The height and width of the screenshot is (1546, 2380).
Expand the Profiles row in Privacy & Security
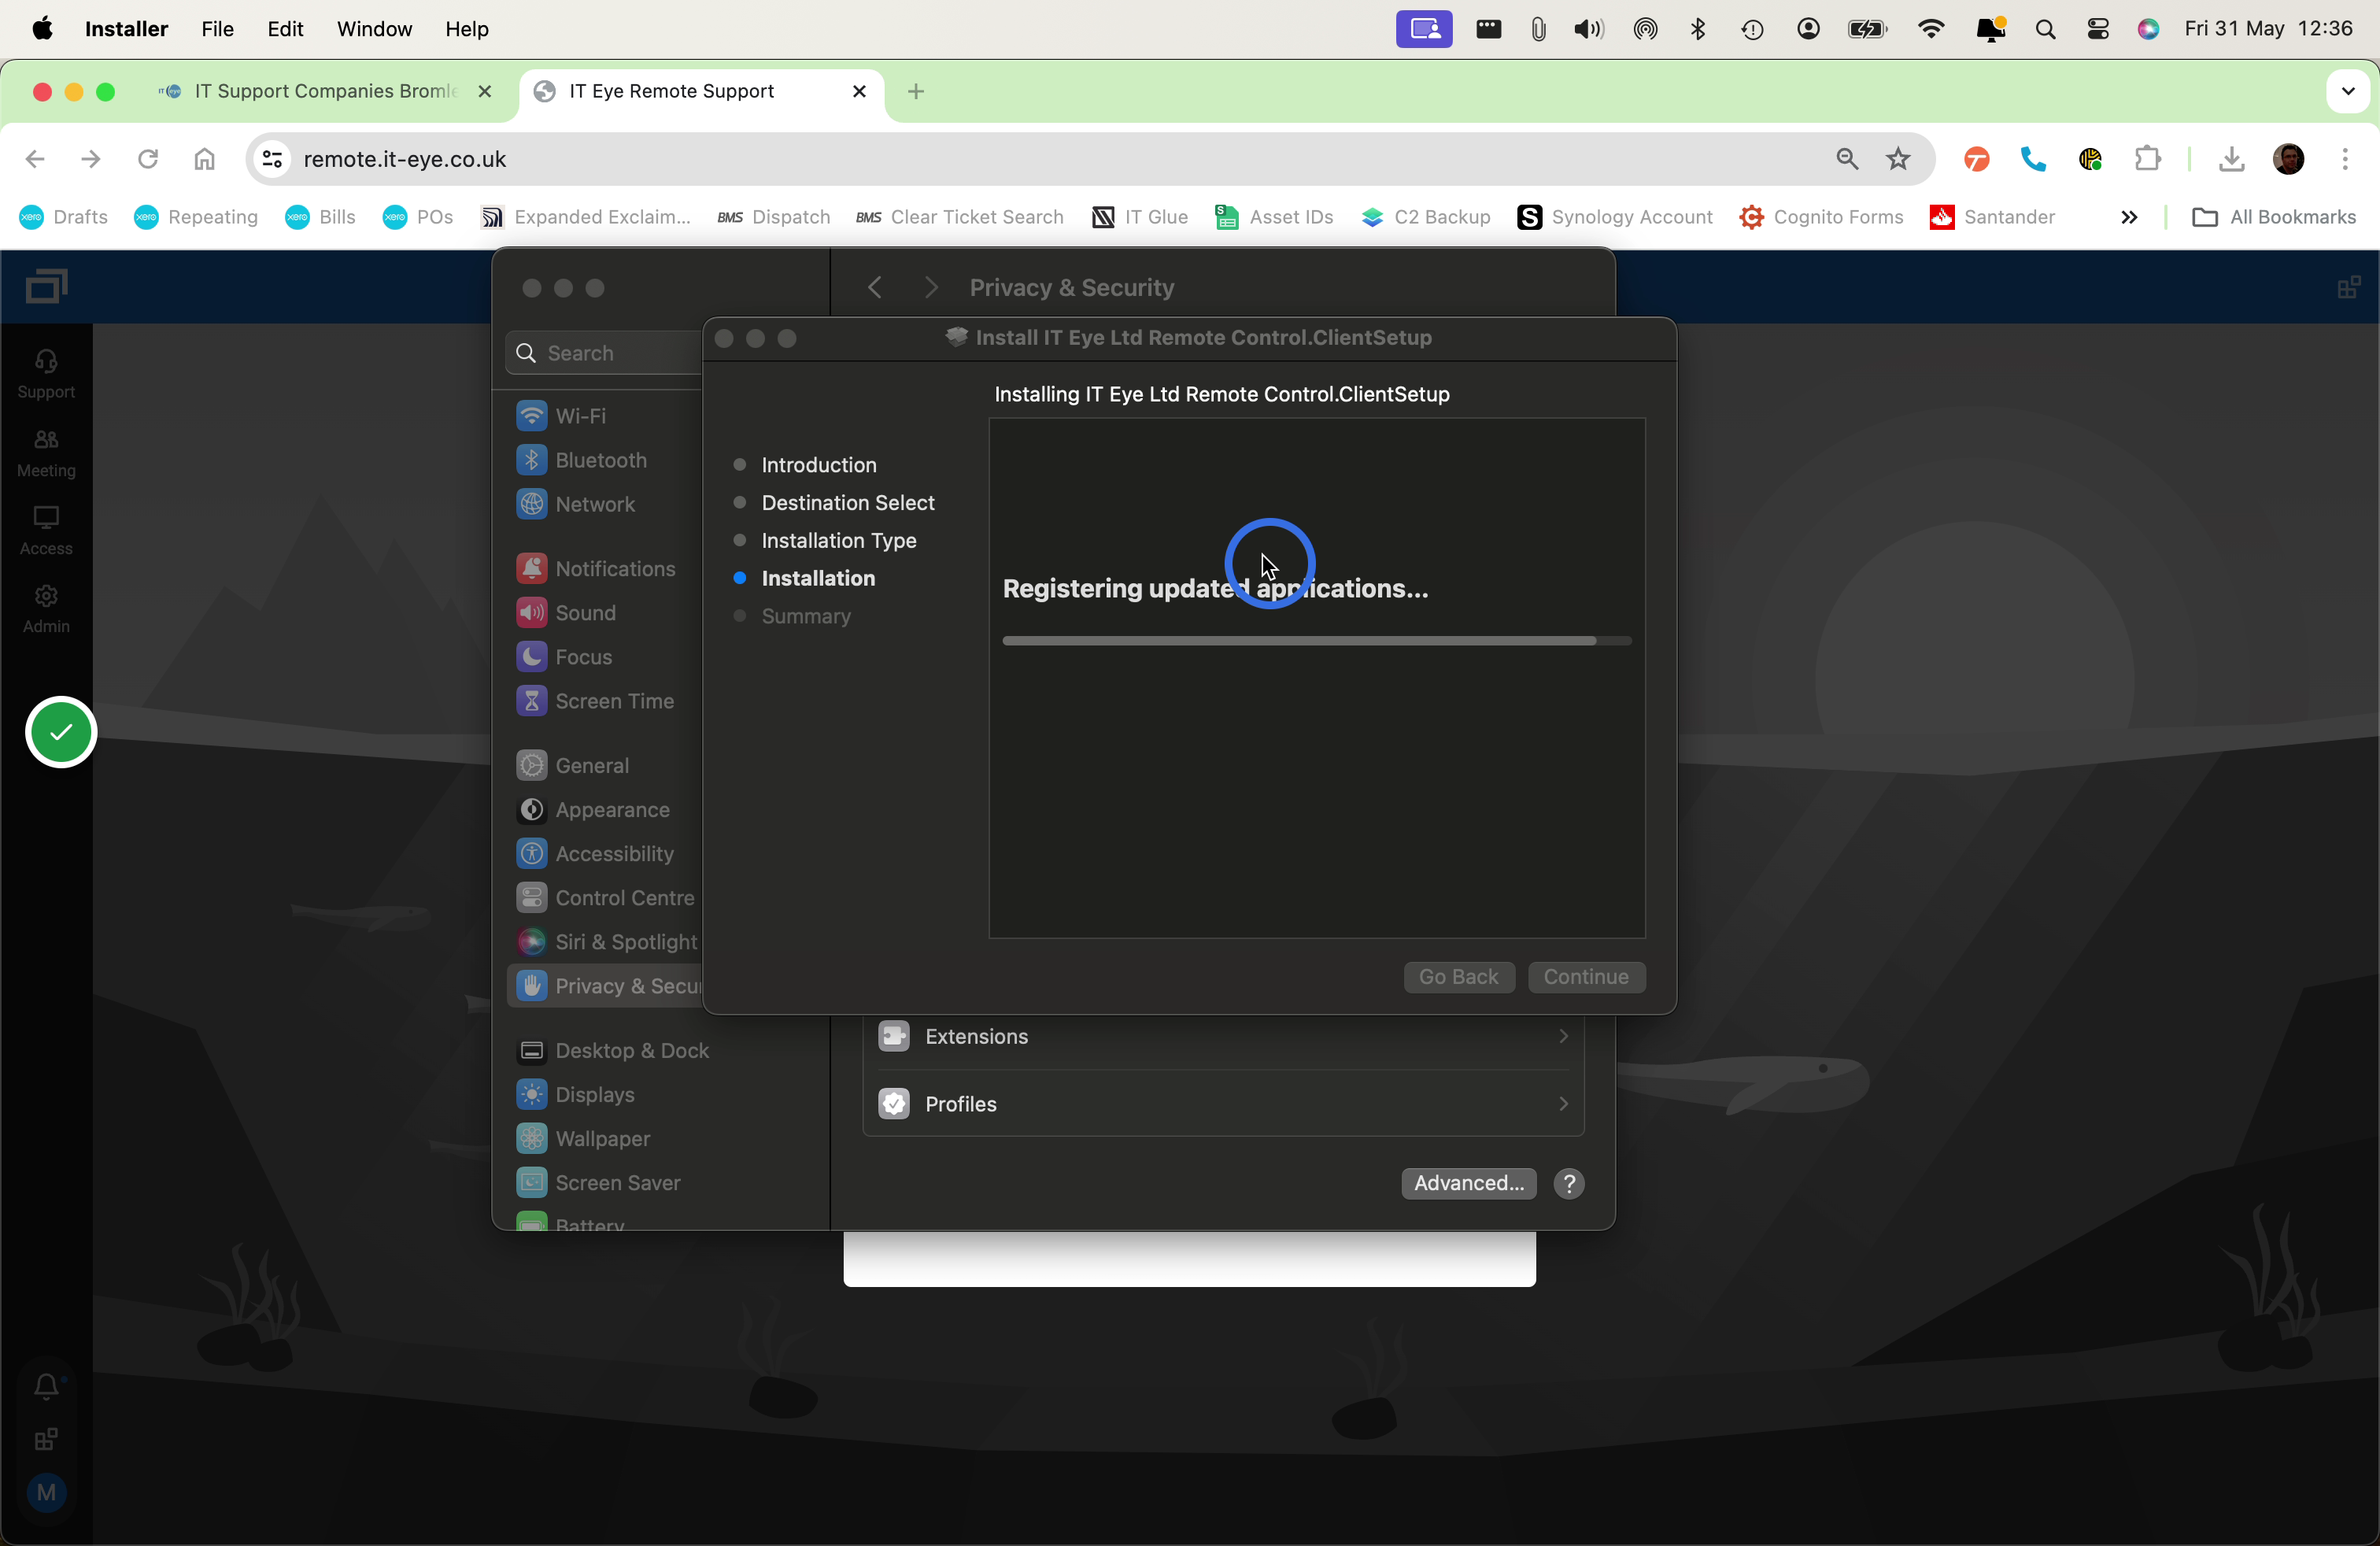(1223, 1104)
